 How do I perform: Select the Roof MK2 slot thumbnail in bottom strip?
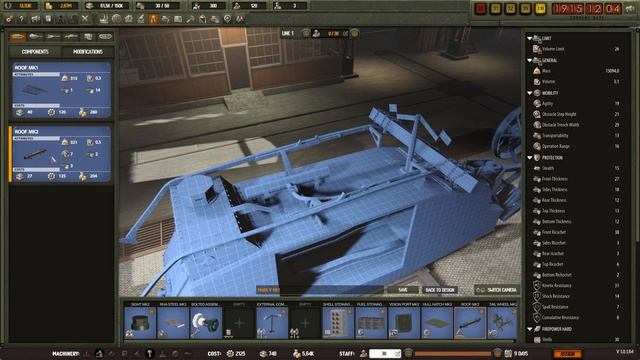point(471,323)
